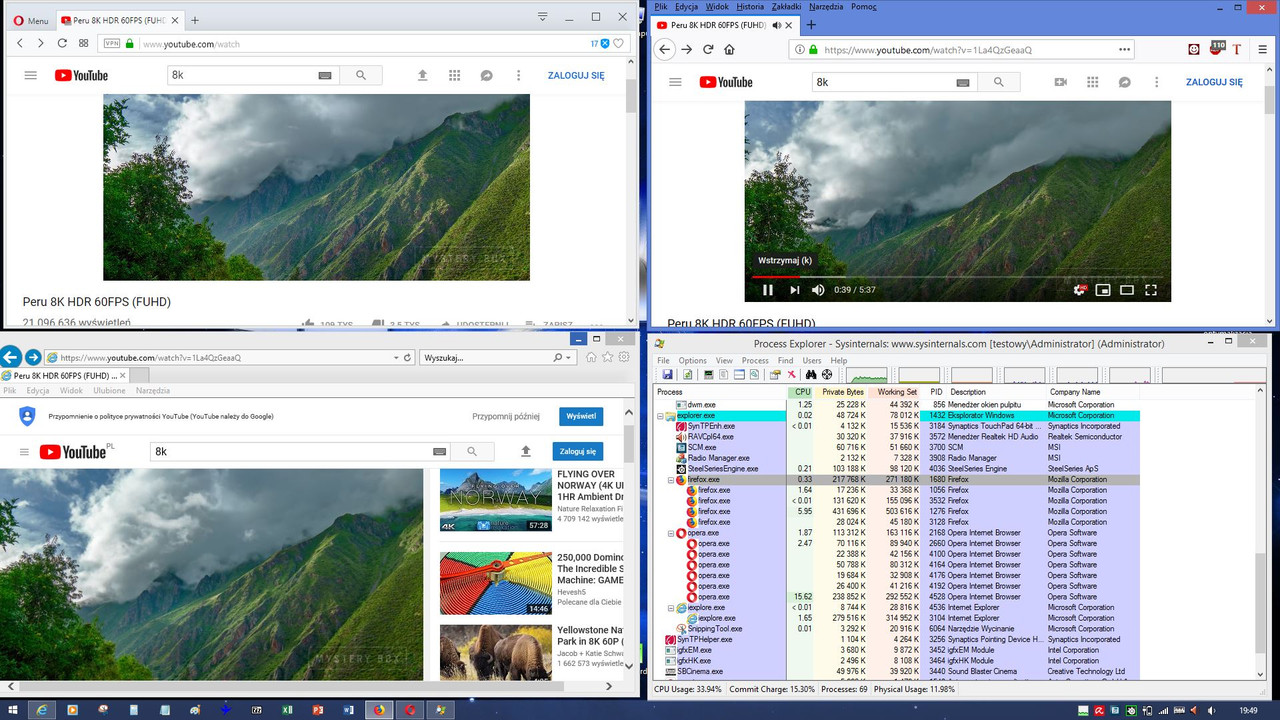Screen dimensions: 1280x720
Task: Open the Zakładki menu in Firefox
Action: [787, 6]
